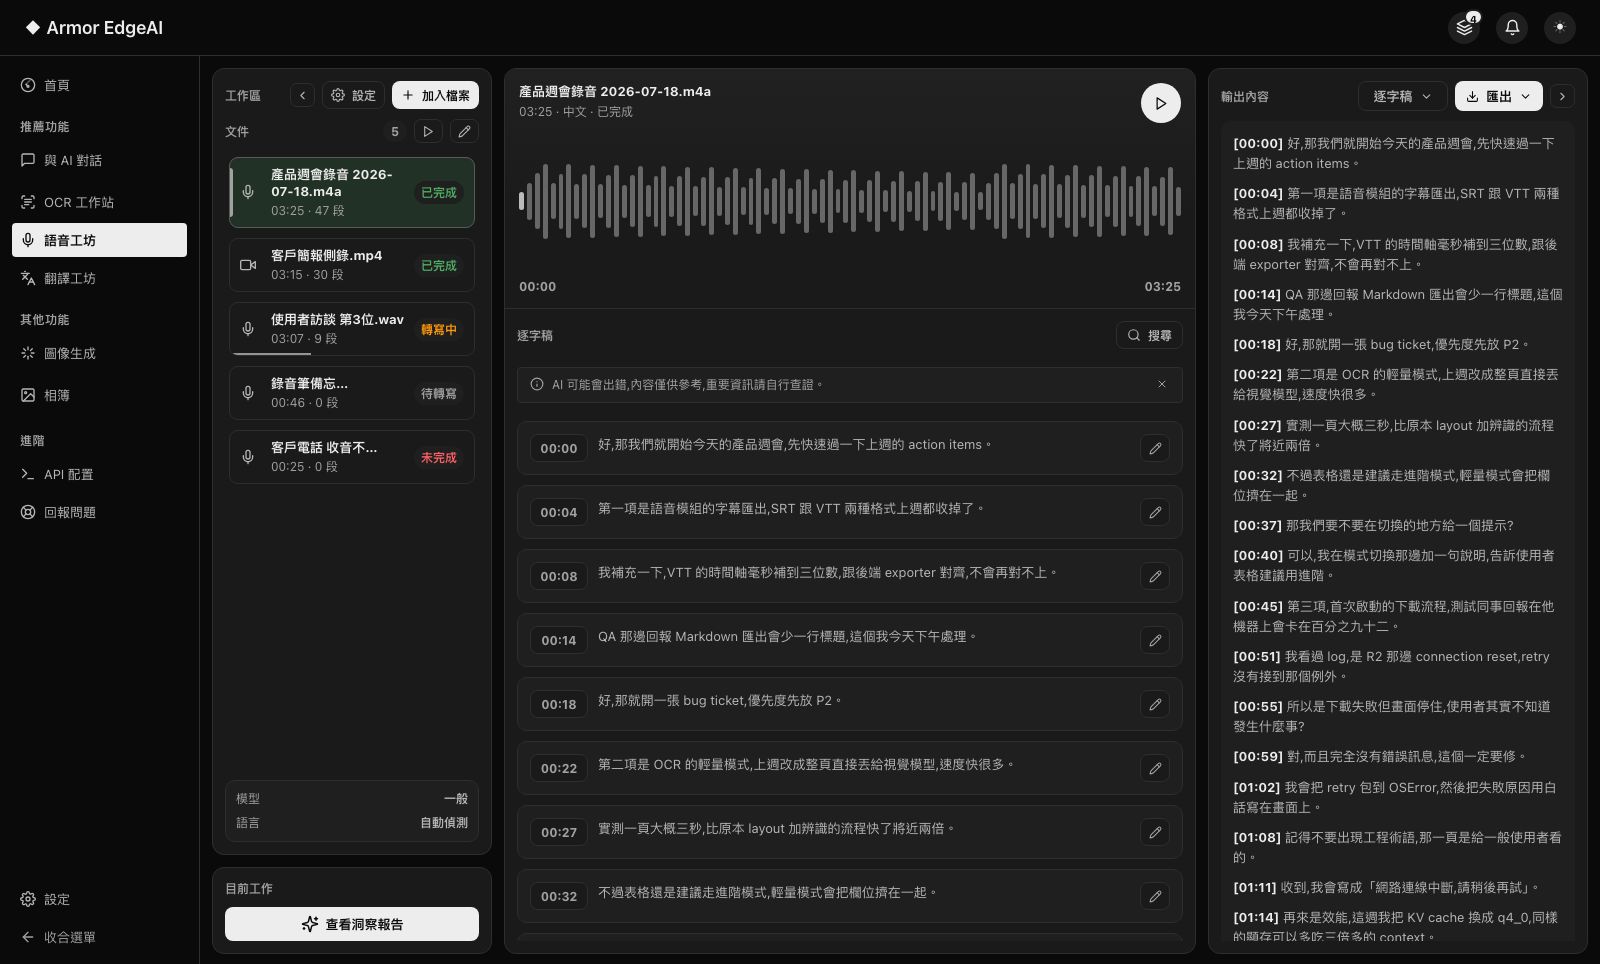Viewport: 1600px width, 964px height.
Task: Select the file 客戶簡報側錄.mp4
Action: pos(352,265)
